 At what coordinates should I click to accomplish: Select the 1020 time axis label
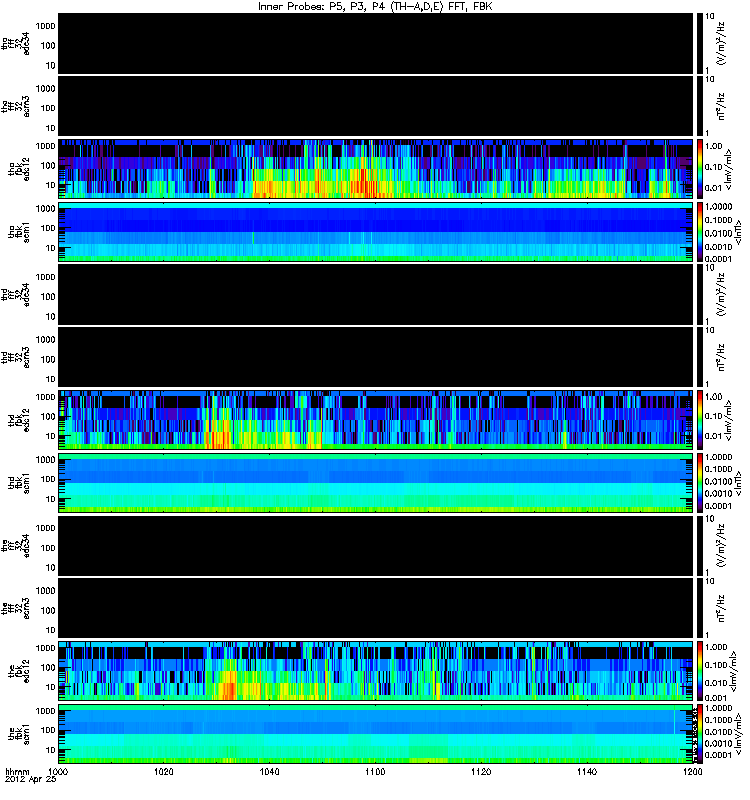163,771
